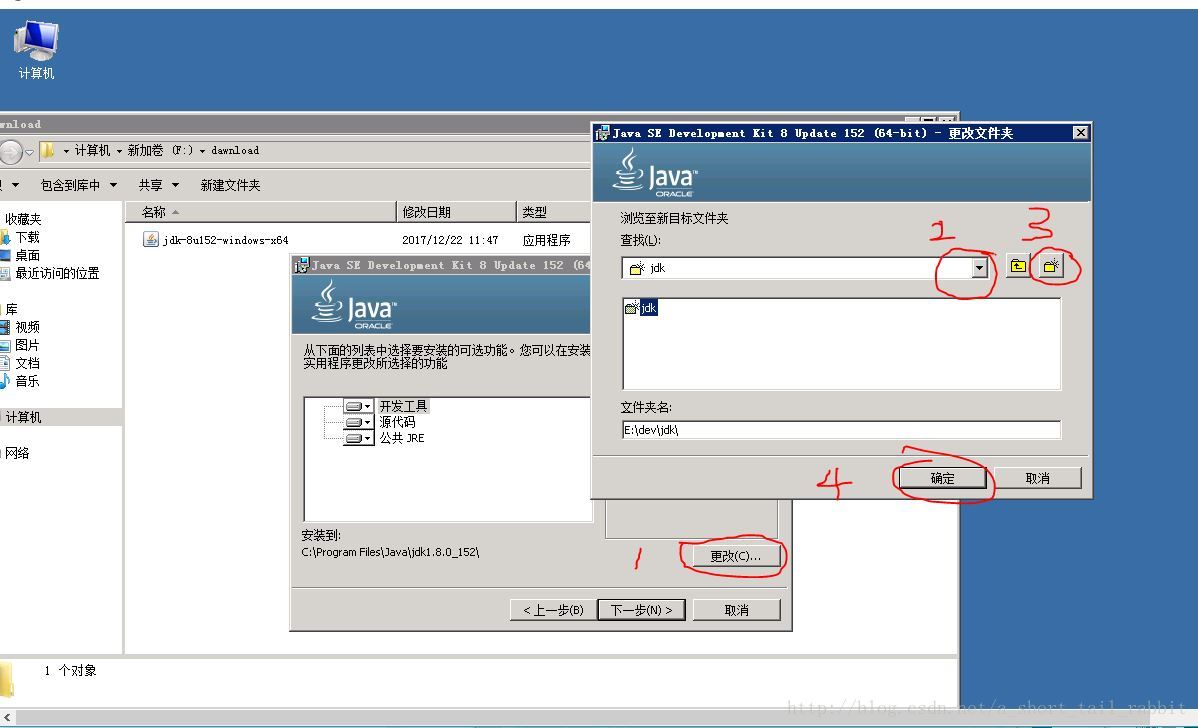The width and height of the screenshot is (1198, 728).
Task: Cancel the change folder dialog with 取消
Action: (1037, 478)
